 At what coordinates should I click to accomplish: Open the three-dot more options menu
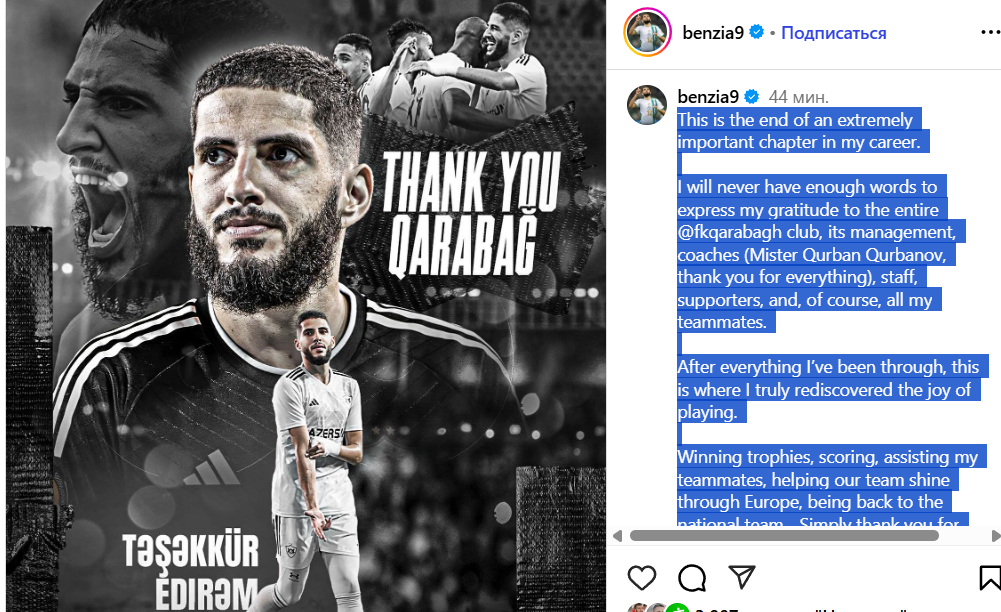tap(990, 33)
